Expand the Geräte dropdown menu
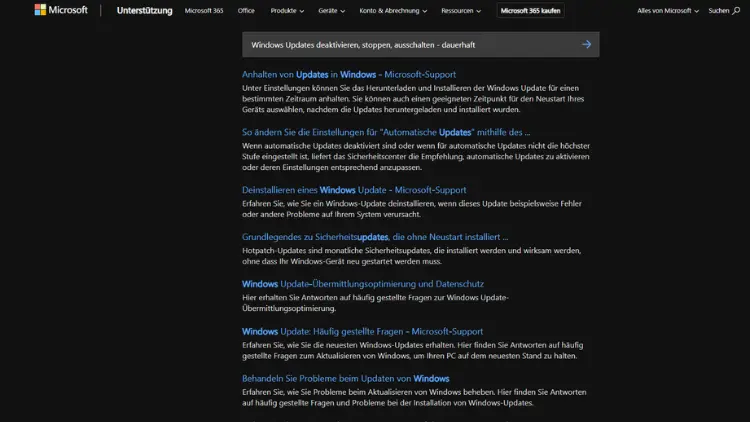Viewport: 750px width, 422px height. tap(331, 11)
